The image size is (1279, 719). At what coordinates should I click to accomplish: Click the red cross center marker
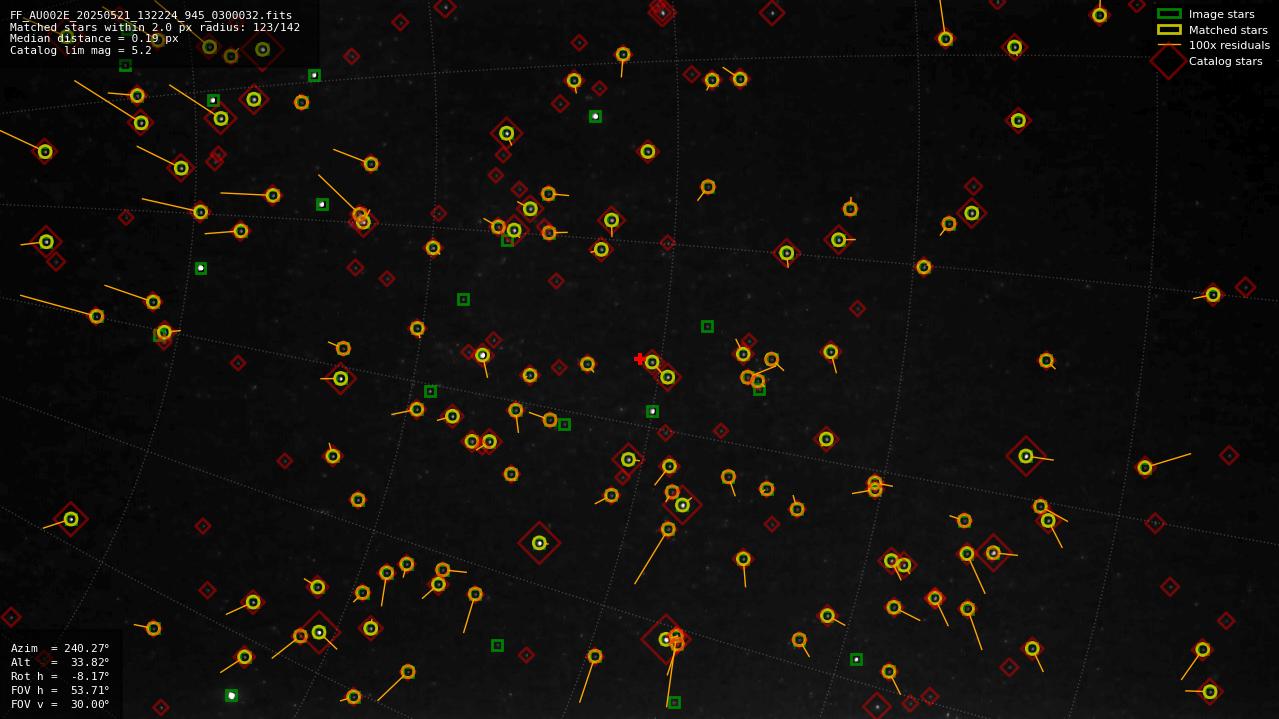(x=640, y=359)
